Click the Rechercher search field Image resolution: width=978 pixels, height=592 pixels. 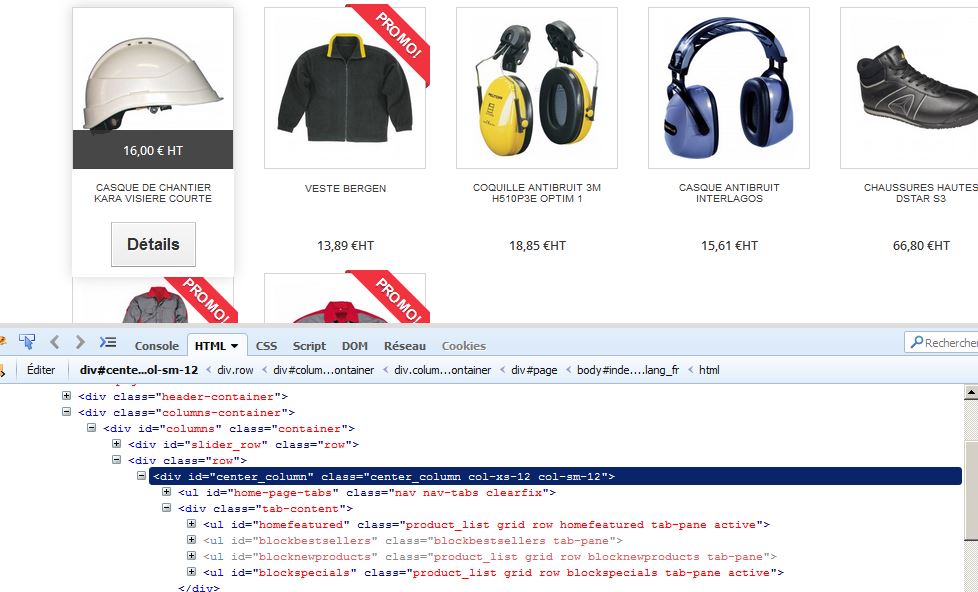942,342
